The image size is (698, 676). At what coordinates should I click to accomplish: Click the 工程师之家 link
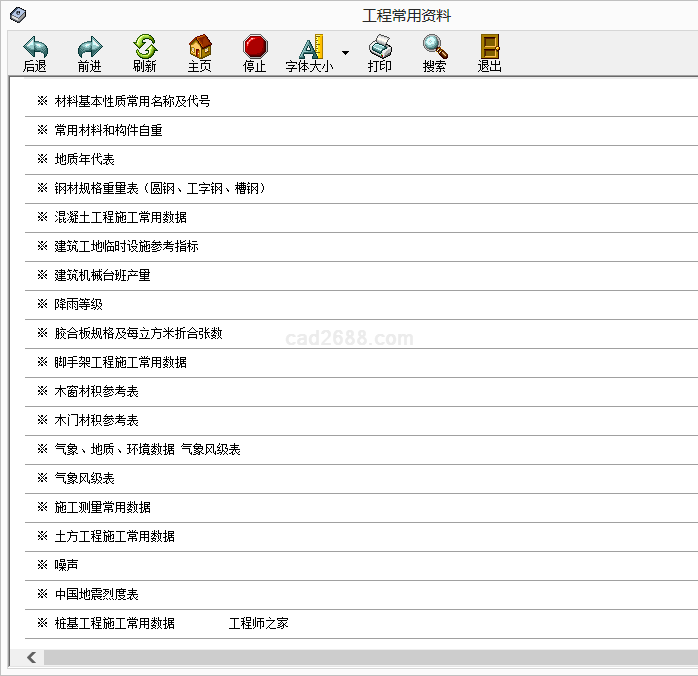pos(258,623)
